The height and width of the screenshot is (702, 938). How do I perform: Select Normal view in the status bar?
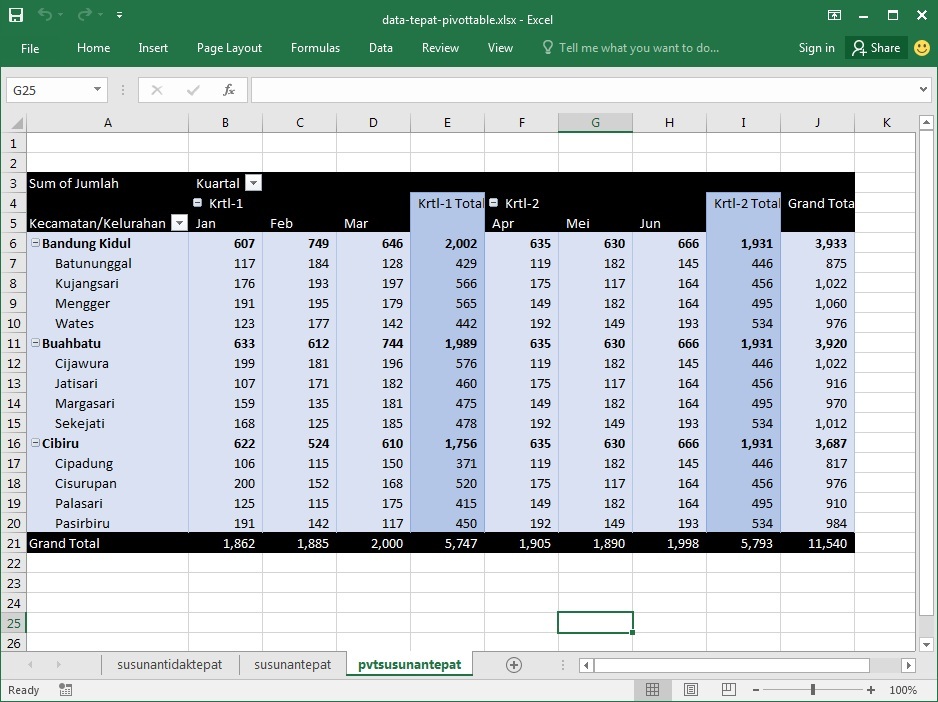click(x=653, y=690)
